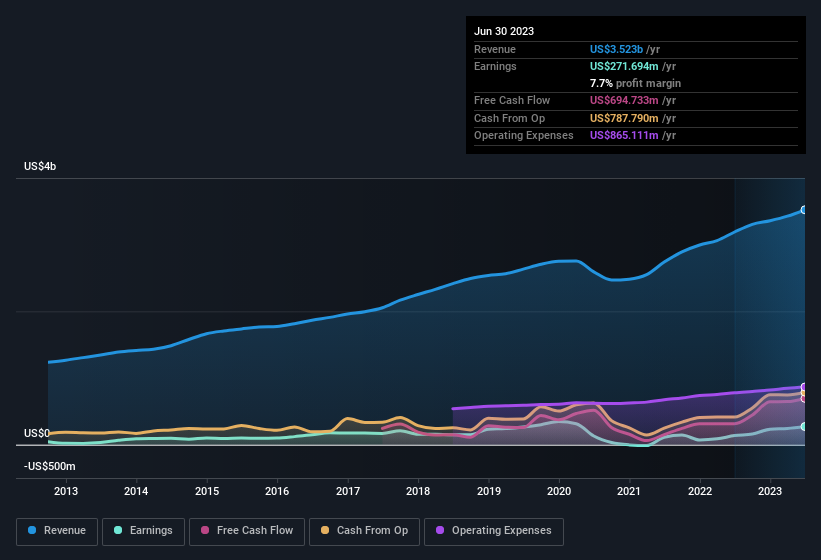Screen dimensions: 821x560
Task: Click the blue Revenue line end marker
Action: 804,210
